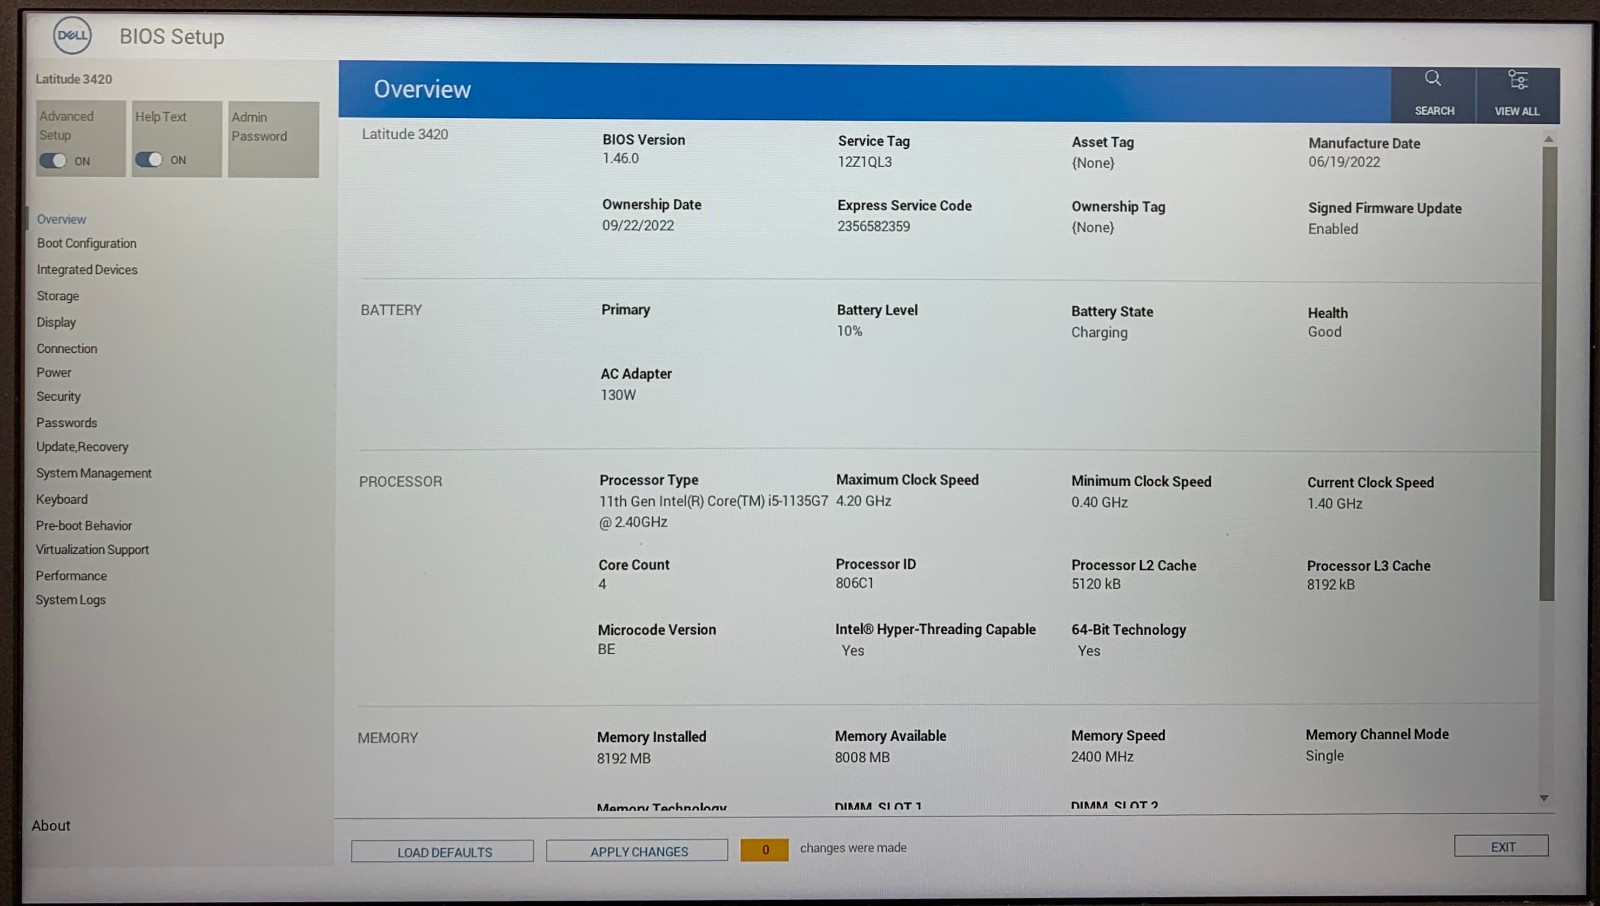The height and width of the screenshot is (906, 1600).
Task: Open Security settings
Action: tap(58, 397)
